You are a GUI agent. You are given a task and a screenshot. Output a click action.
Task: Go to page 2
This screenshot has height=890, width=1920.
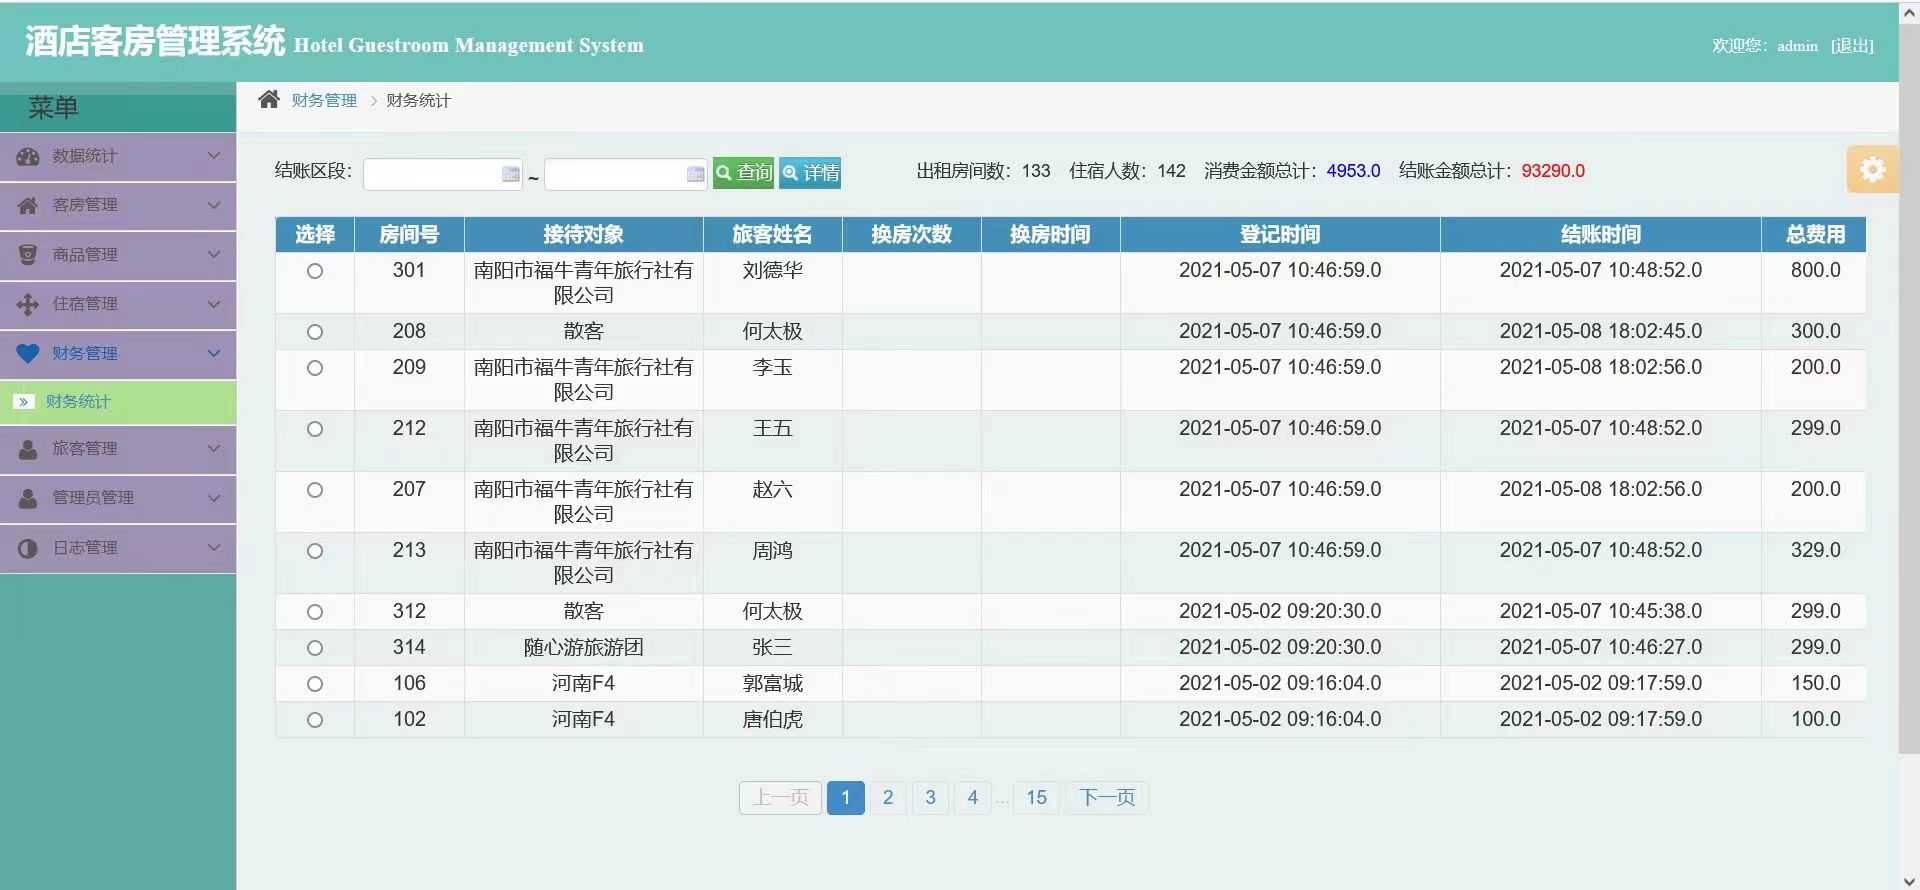pos(888,798)
